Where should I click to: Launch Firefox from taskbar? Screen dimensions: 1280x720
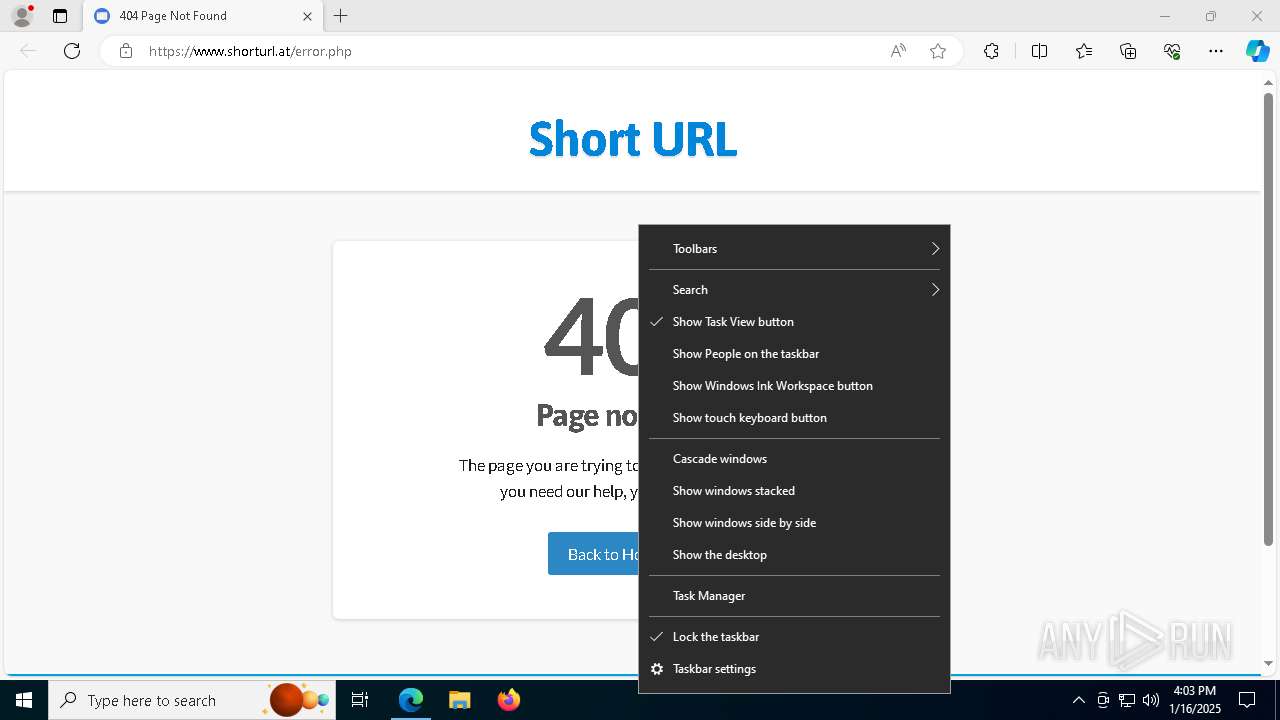coord(508,700)
